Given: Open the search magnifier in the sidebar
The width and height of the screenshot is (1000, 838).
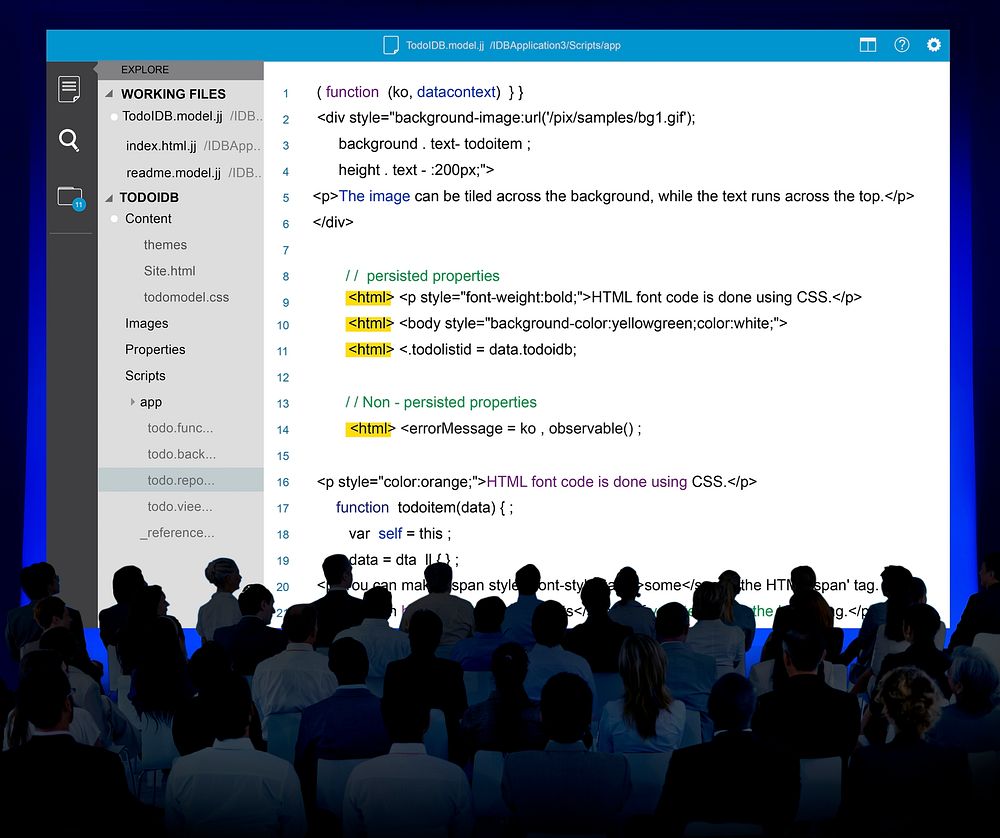Looking at the screenshot, I should tap(69, 140).
